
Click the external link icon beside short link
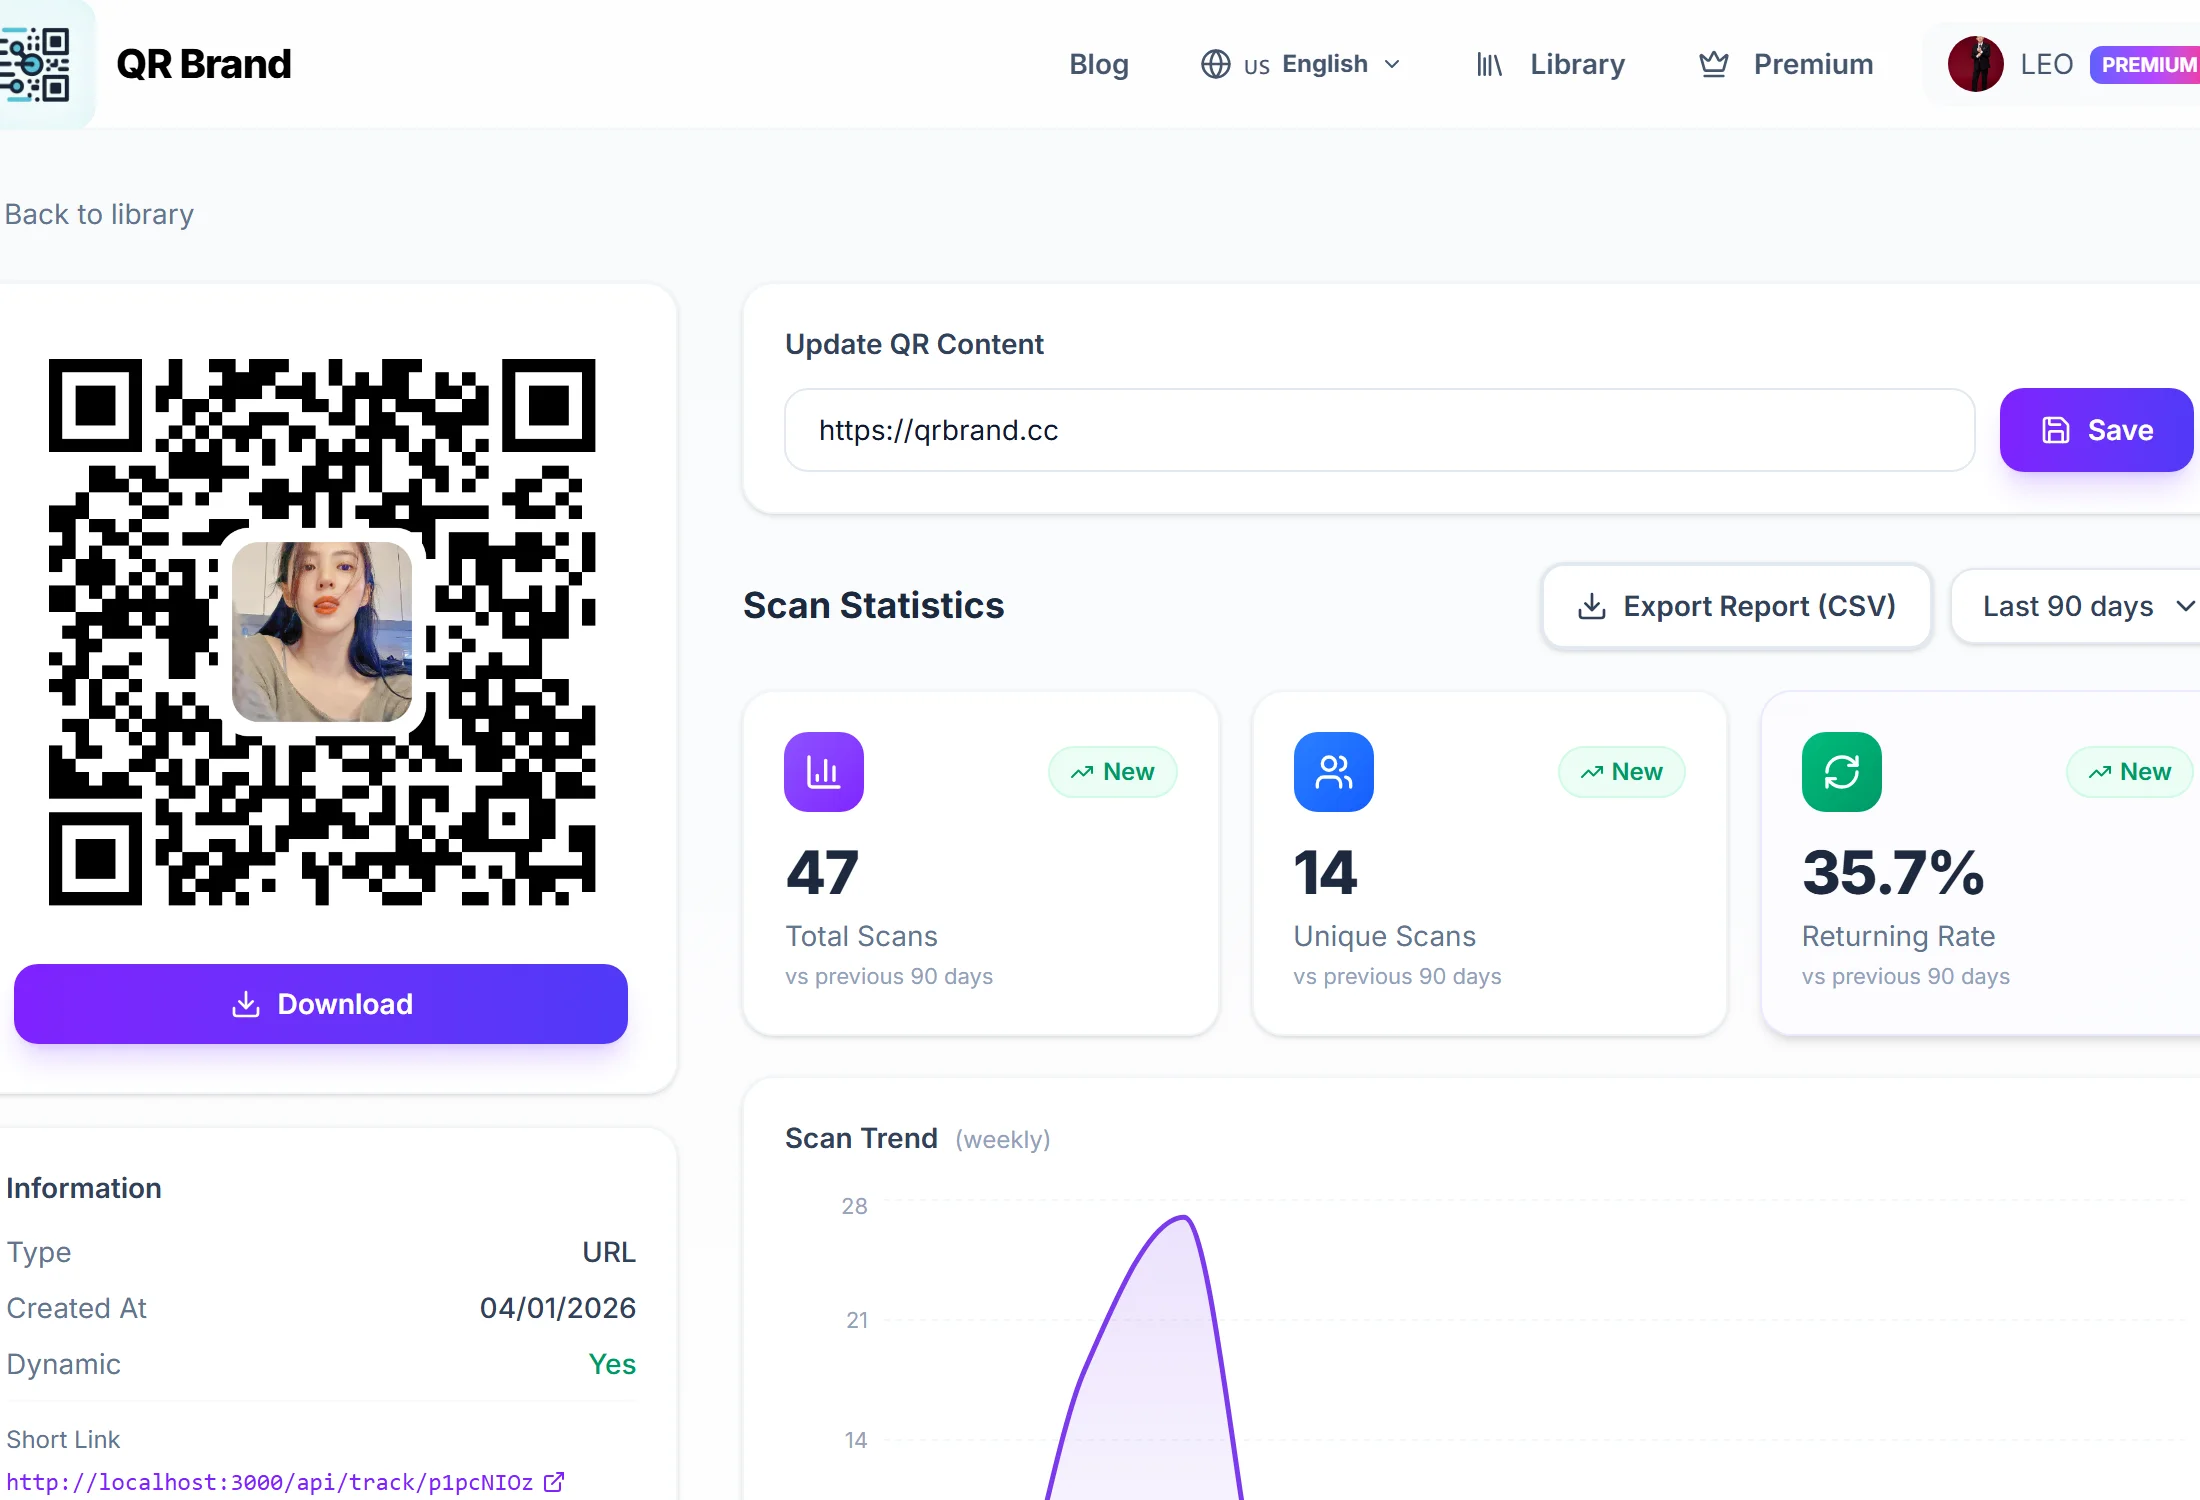click(554, 1482)
